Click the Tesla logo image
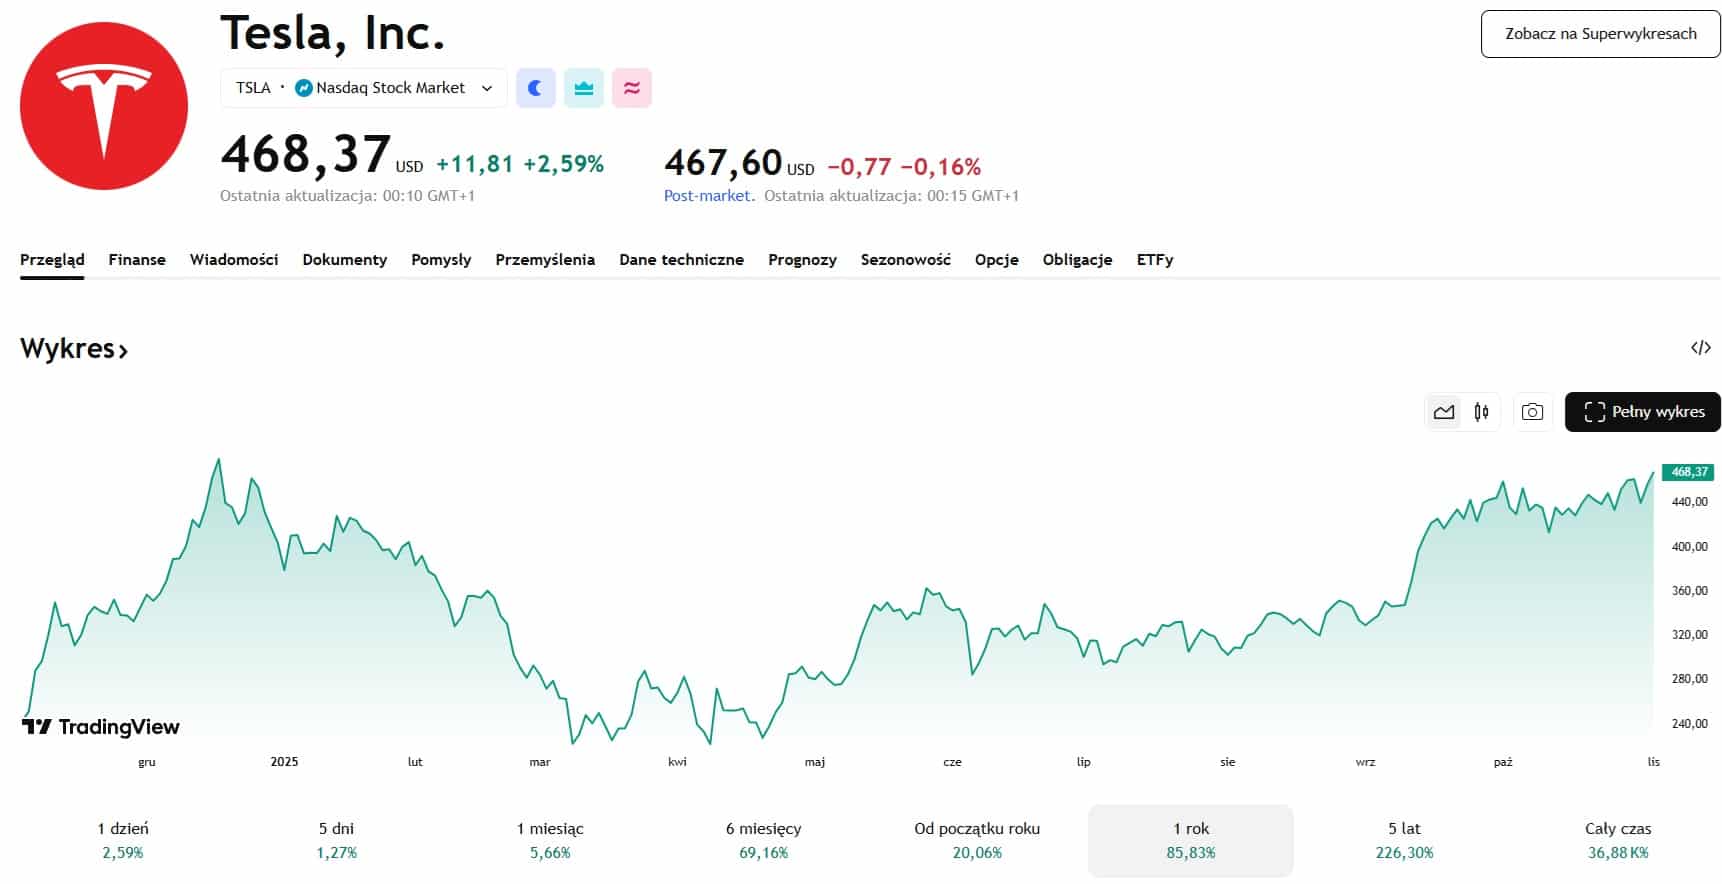1722x884 pixels. [x=104, y=106]
